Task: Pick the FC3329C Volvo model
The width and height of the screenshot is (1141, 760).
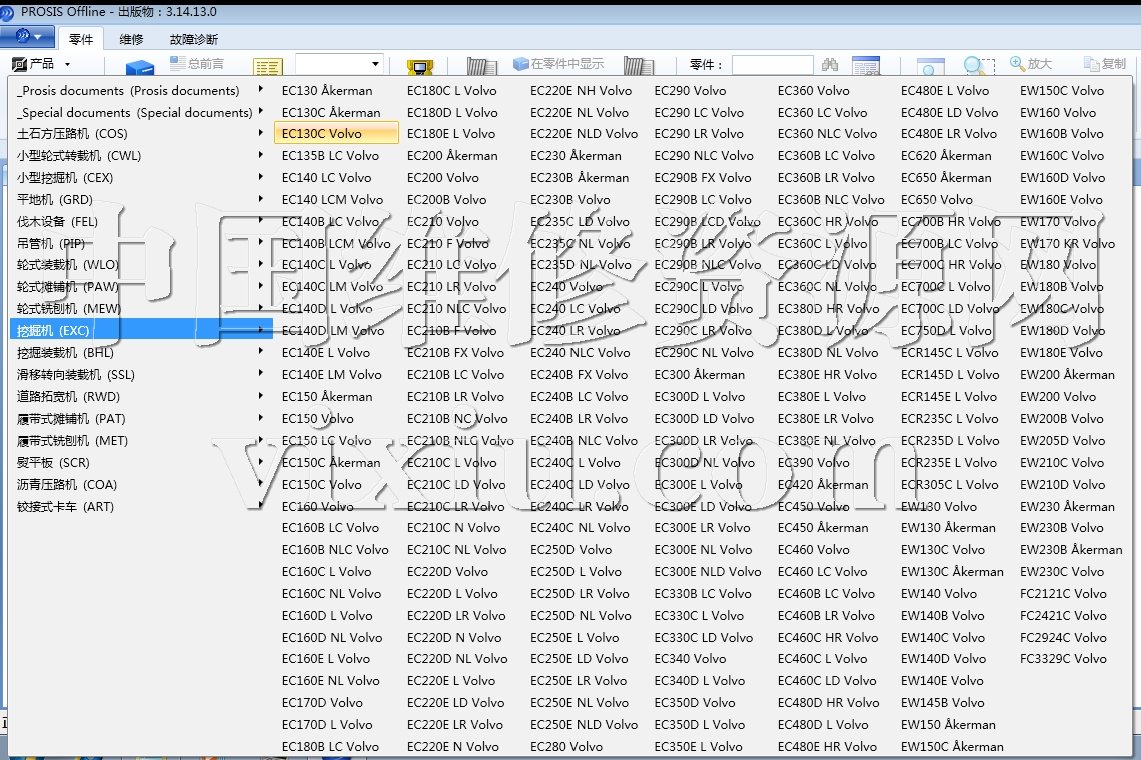Action: [x=1063, y=659]
